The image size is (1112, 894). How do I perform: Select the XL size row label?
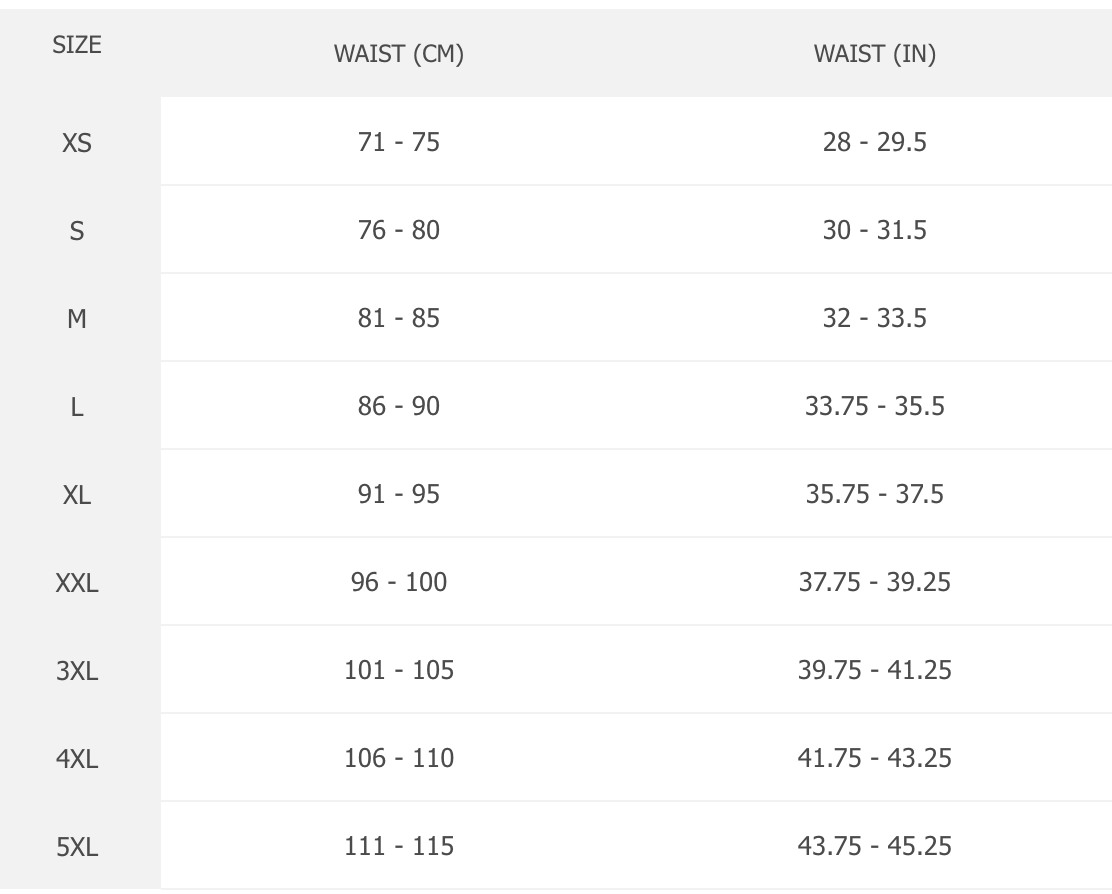coord(77,495)
